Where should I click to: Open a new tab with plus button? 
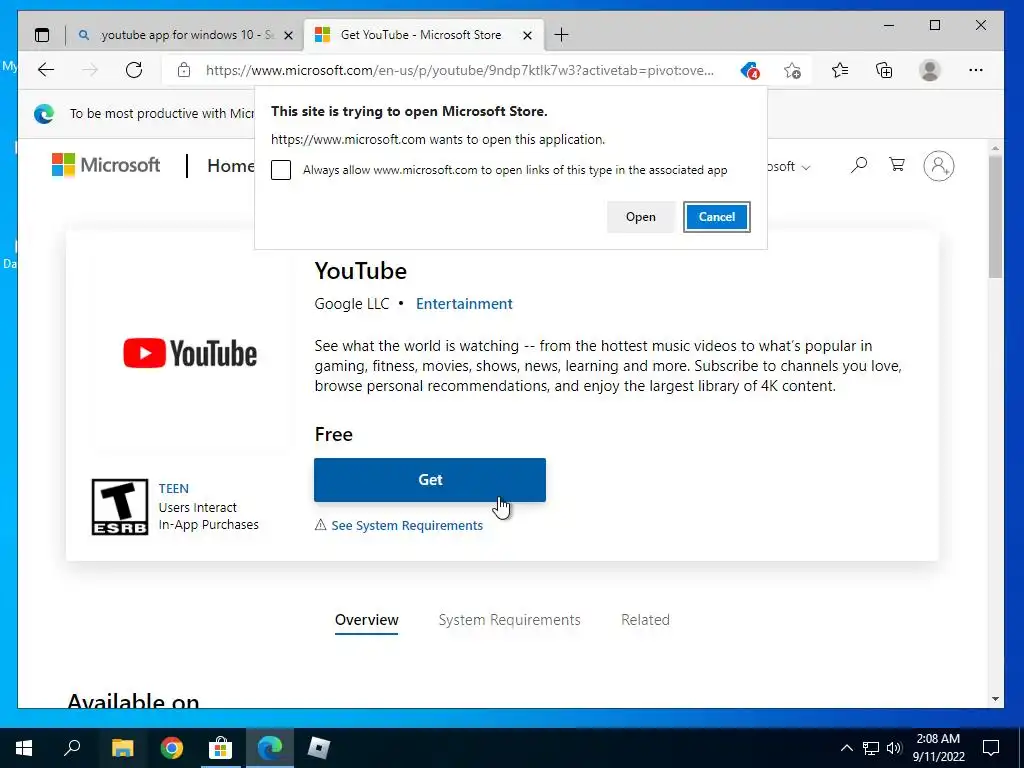point(561,35)
